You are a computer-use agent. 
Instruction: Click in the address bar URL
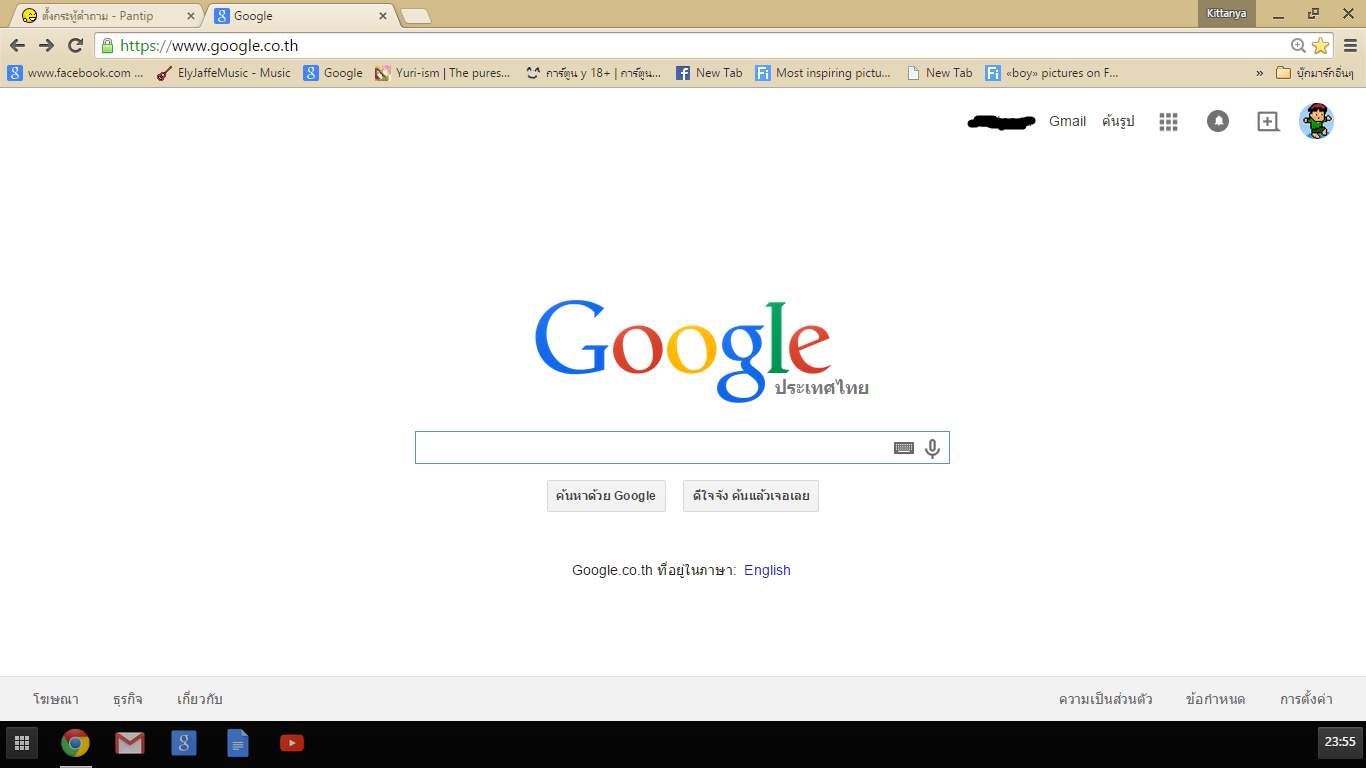coord(209,45)
